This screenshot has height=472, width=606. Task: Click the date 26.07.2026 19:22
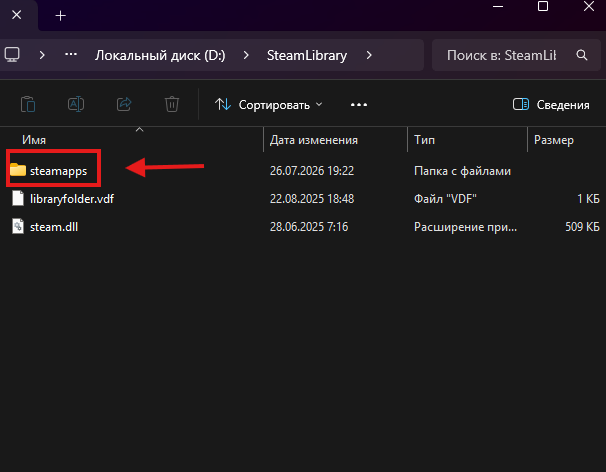(x=312, y=171)
